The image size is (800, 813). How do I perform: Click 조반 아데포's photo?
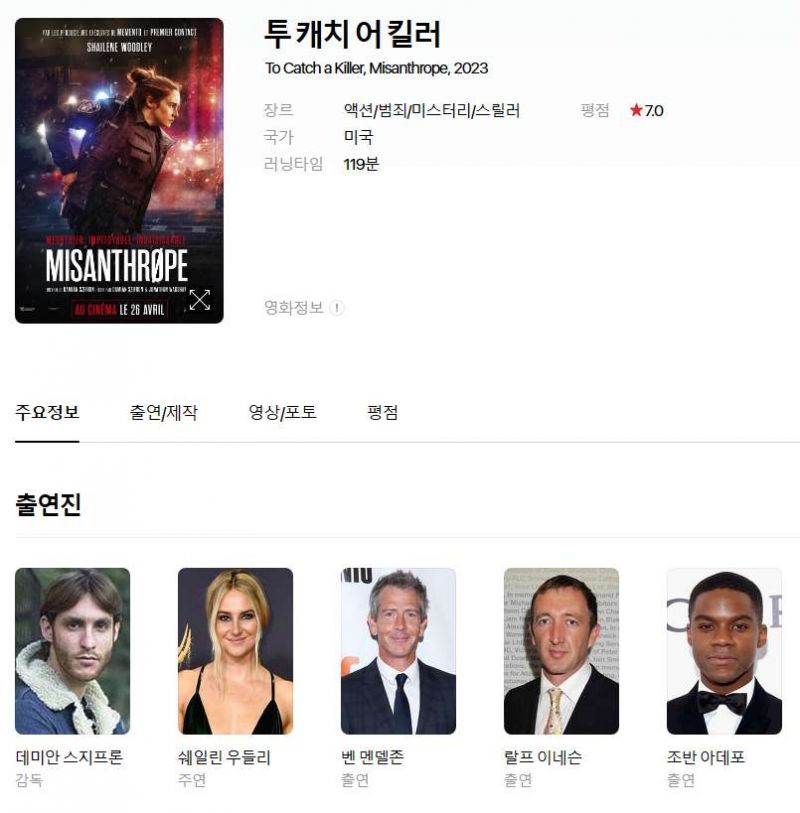pyautogui.click(x=724, y=651)
